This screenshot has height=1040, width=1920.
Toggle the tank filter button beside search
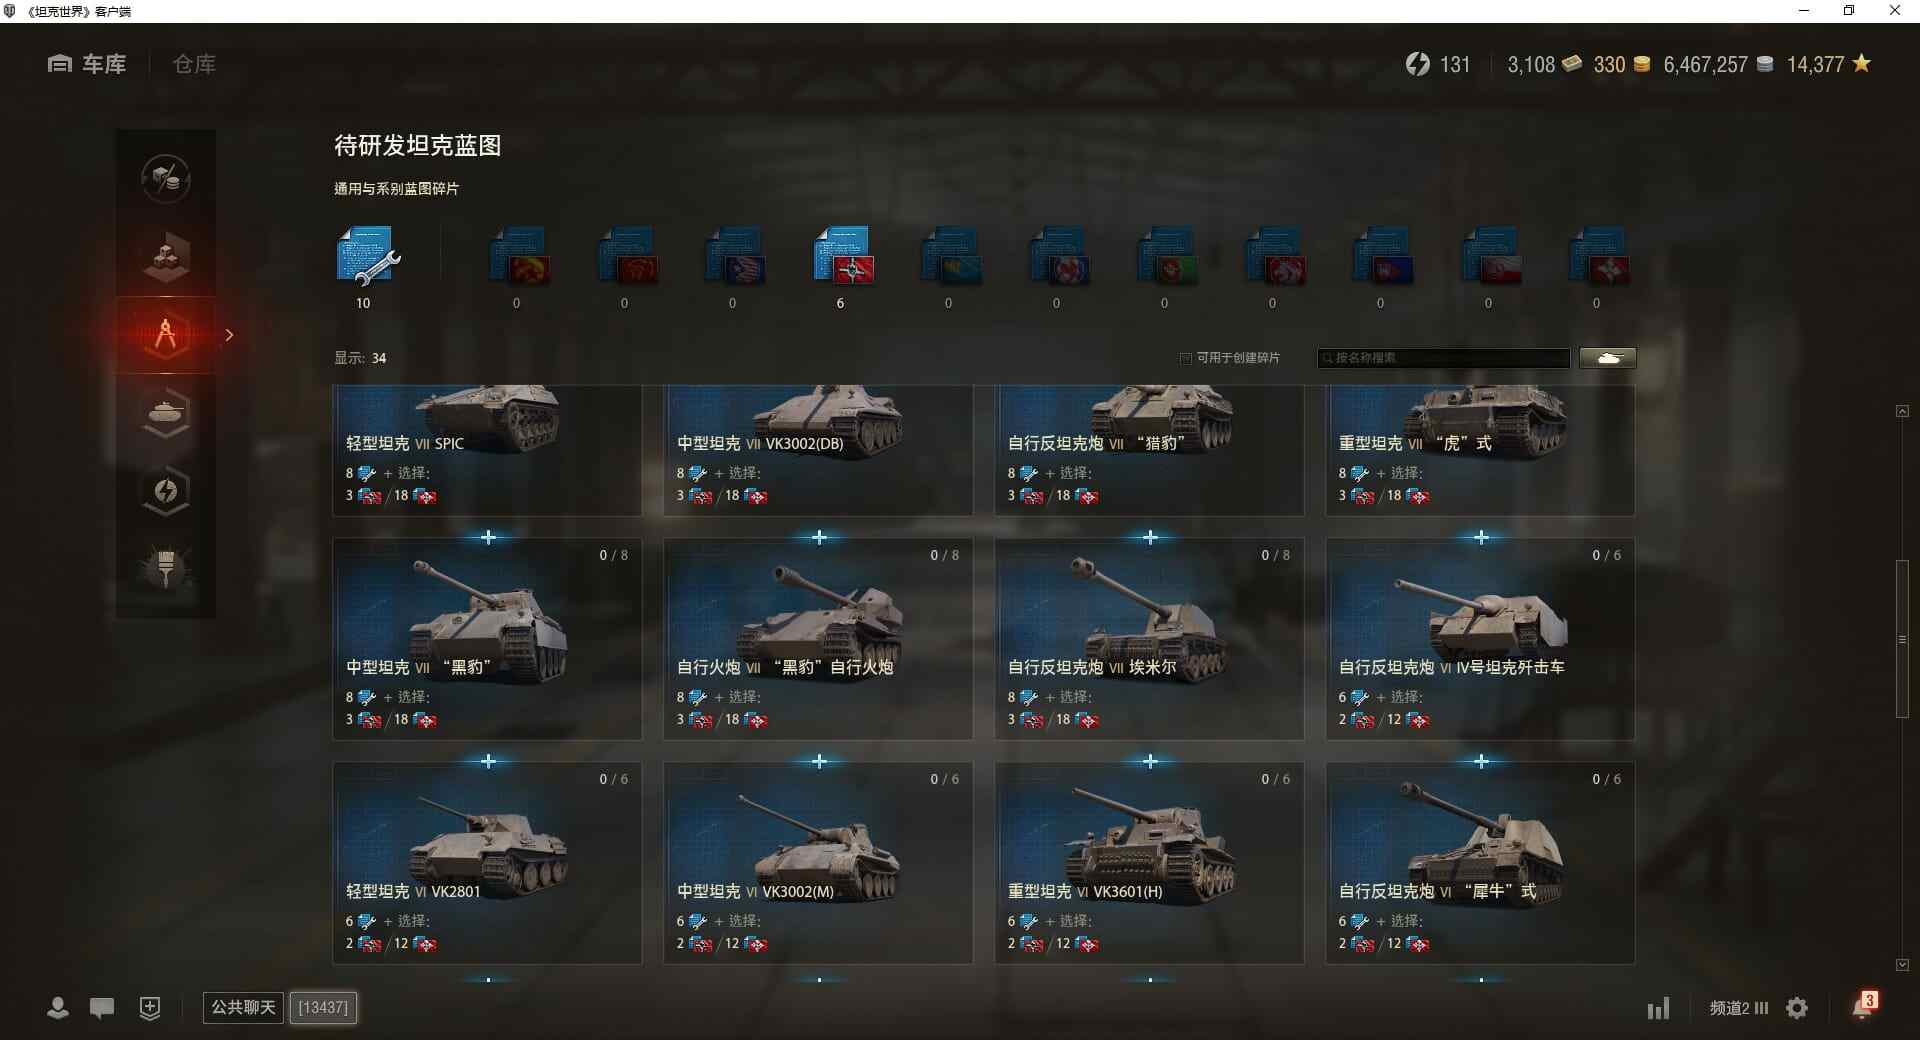[1608, 358]
